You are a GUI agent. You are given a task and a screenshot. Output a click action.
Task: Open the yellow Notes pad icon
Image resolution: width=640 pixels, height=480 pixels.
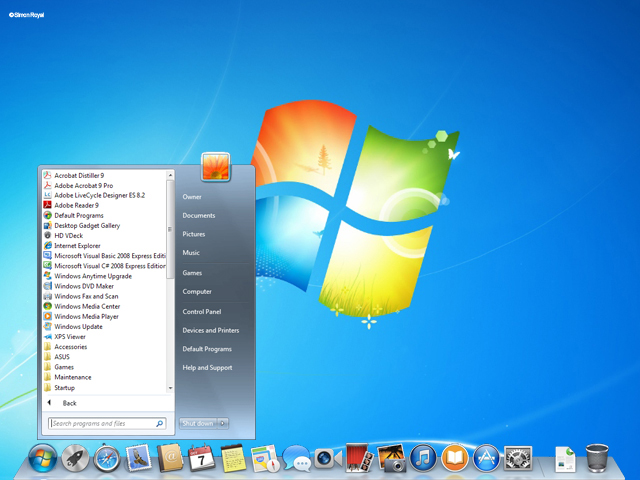pos(233,459)
